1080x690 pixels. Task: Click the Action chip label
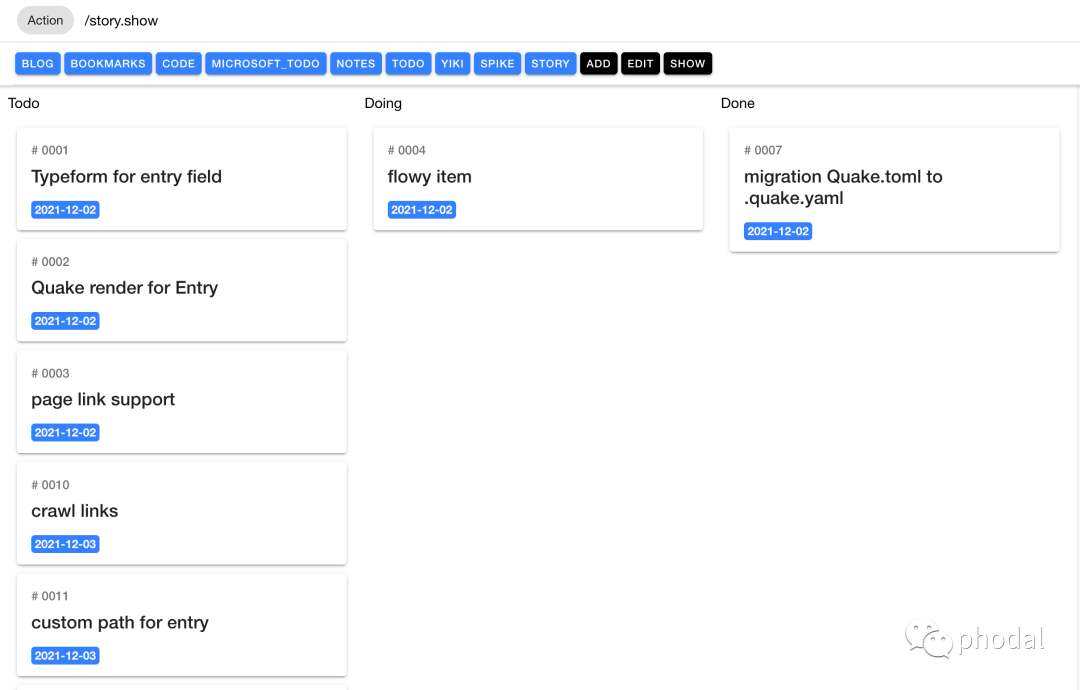click(45, 20)
